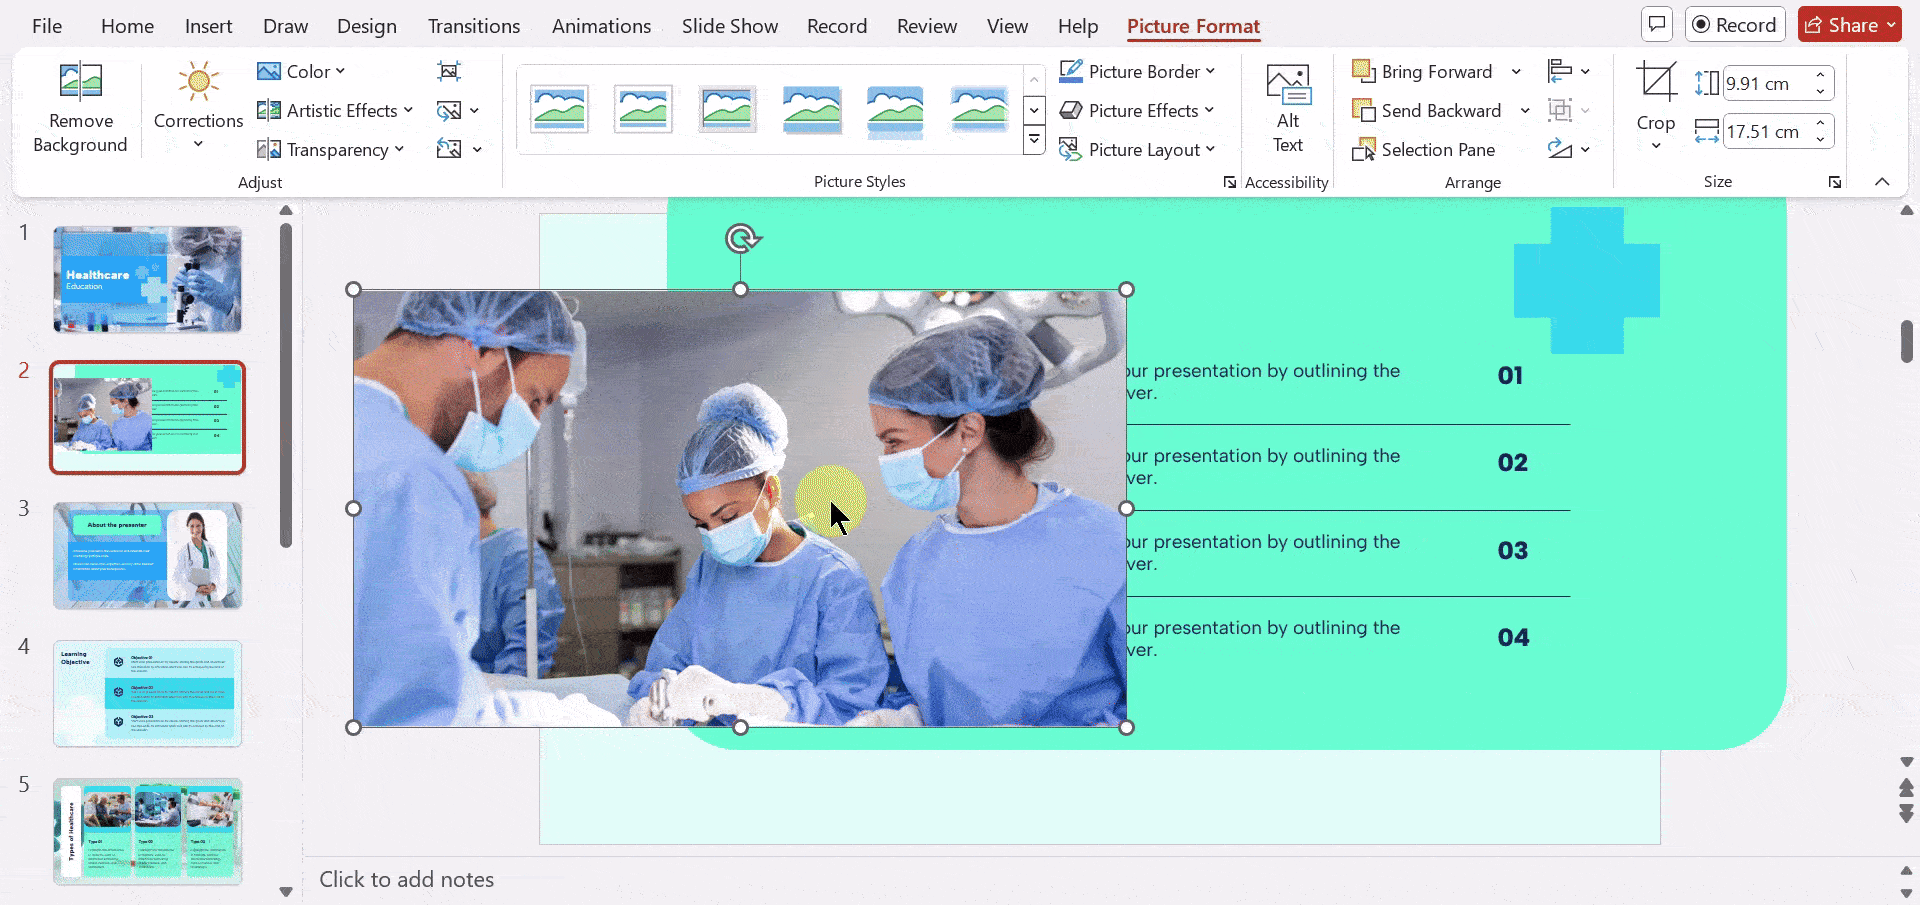This screenshot has height=905, width=1920.
Task: Expand the Artistic Effects dropdown
Action: click(335, 111)
